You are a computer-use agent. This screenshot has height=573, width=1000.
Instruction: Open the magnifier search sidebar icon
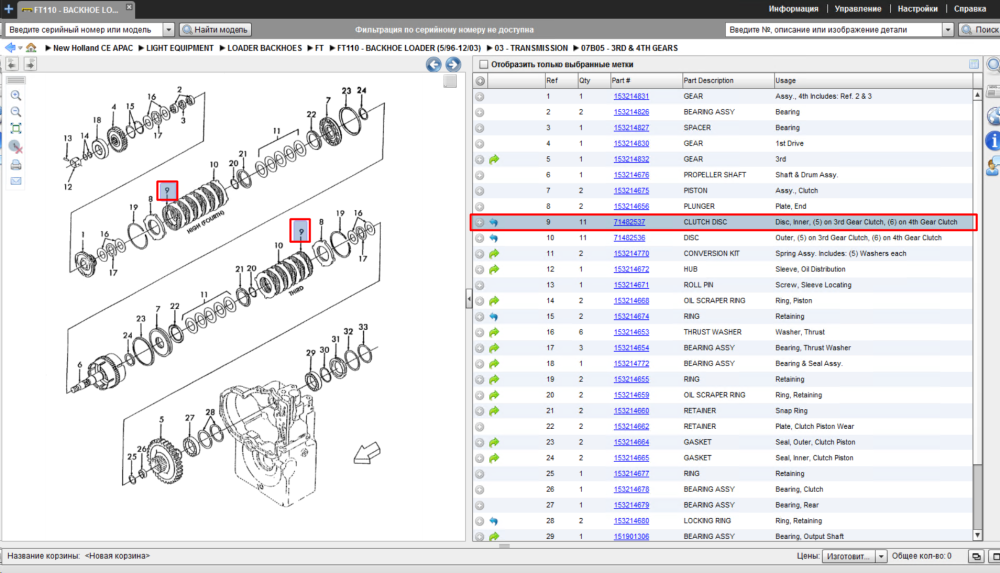(993, 65)
